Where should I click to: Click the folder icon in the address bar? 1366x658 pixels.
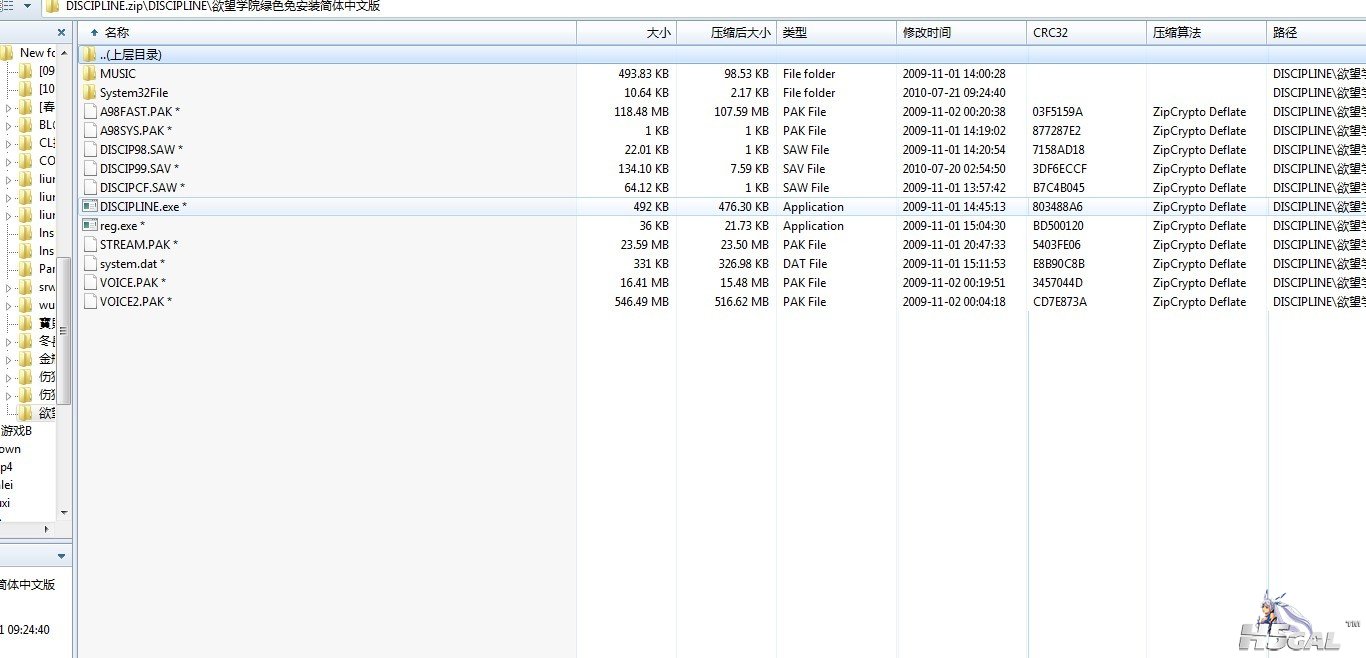(52, 6)
